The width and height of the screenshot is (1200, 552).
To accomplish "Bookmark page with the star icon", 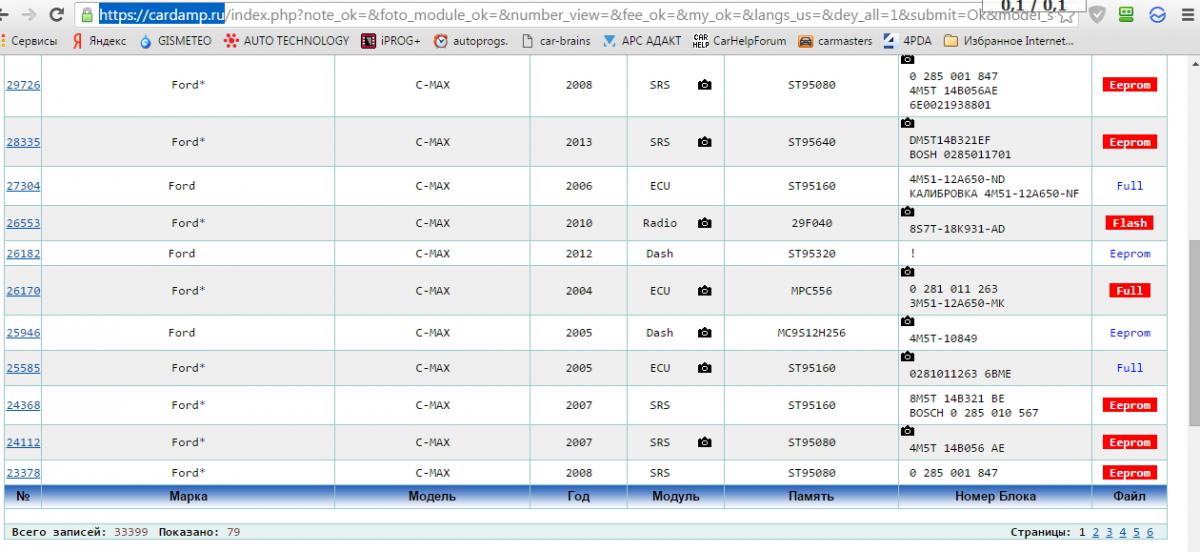I will 1067,16.
